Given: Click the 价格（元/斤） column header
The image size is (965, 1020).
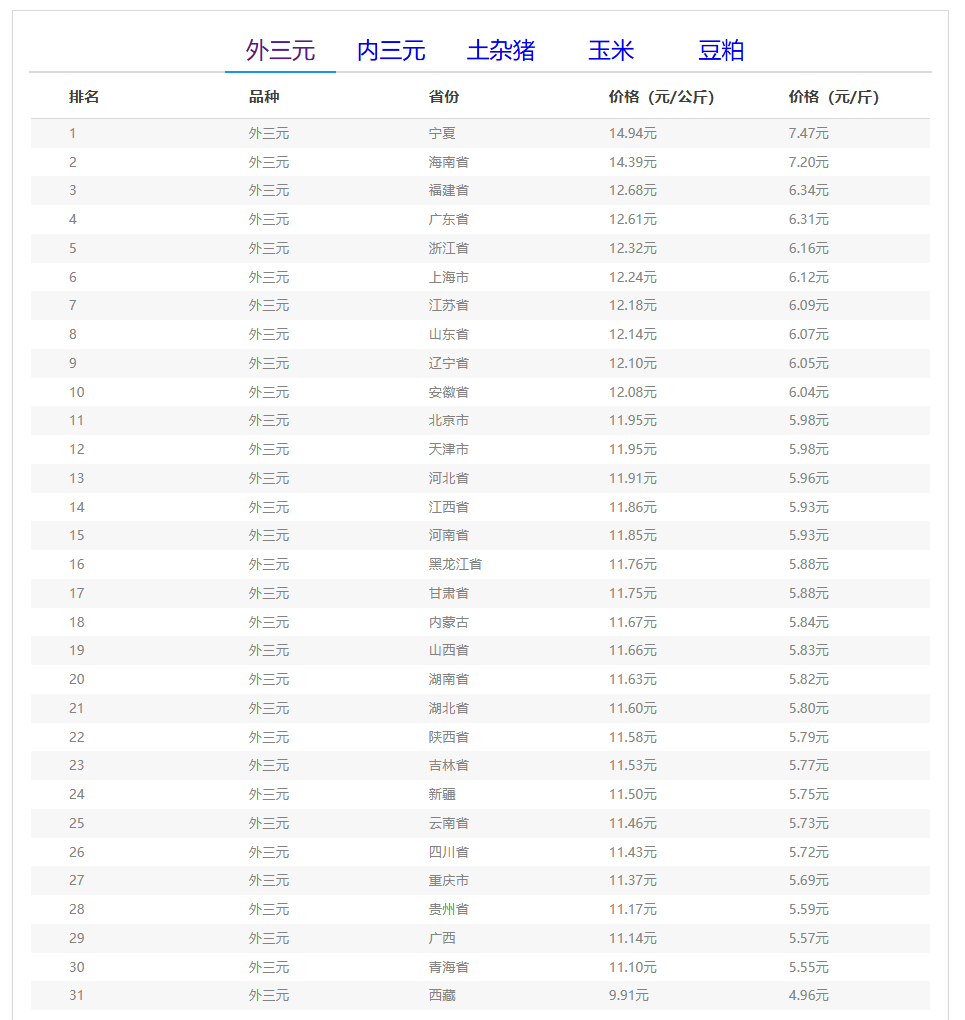Looking at the screenshot, I should coord(834,97).
